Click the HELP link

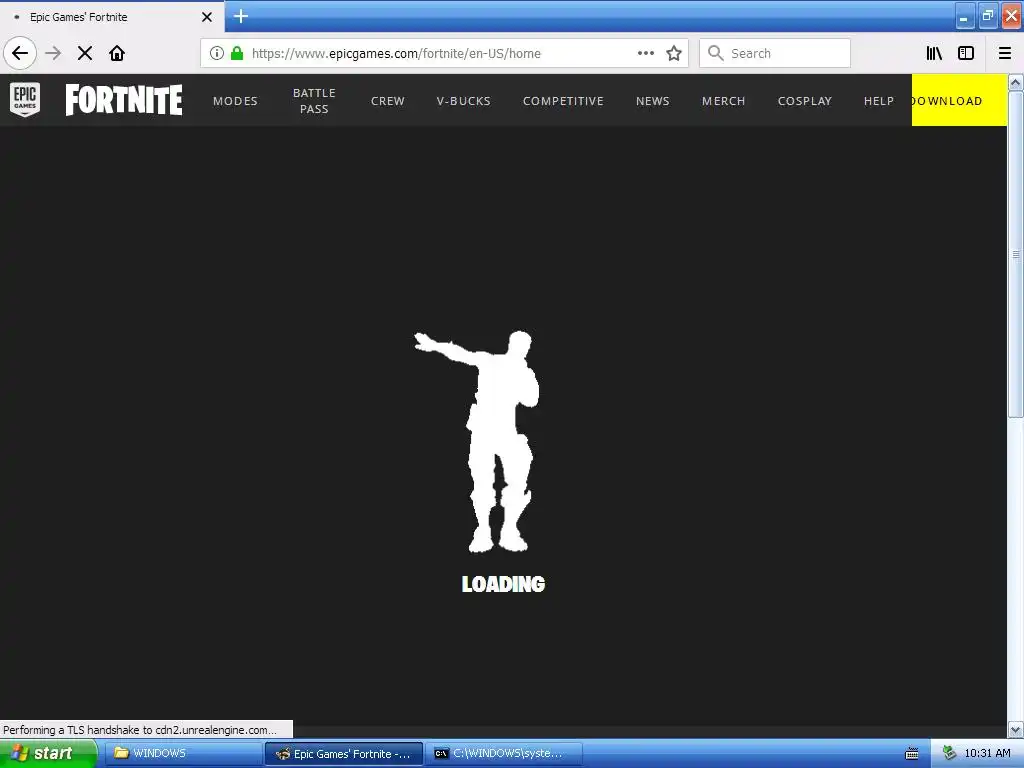pyautogui.click(x=878, y=101)
